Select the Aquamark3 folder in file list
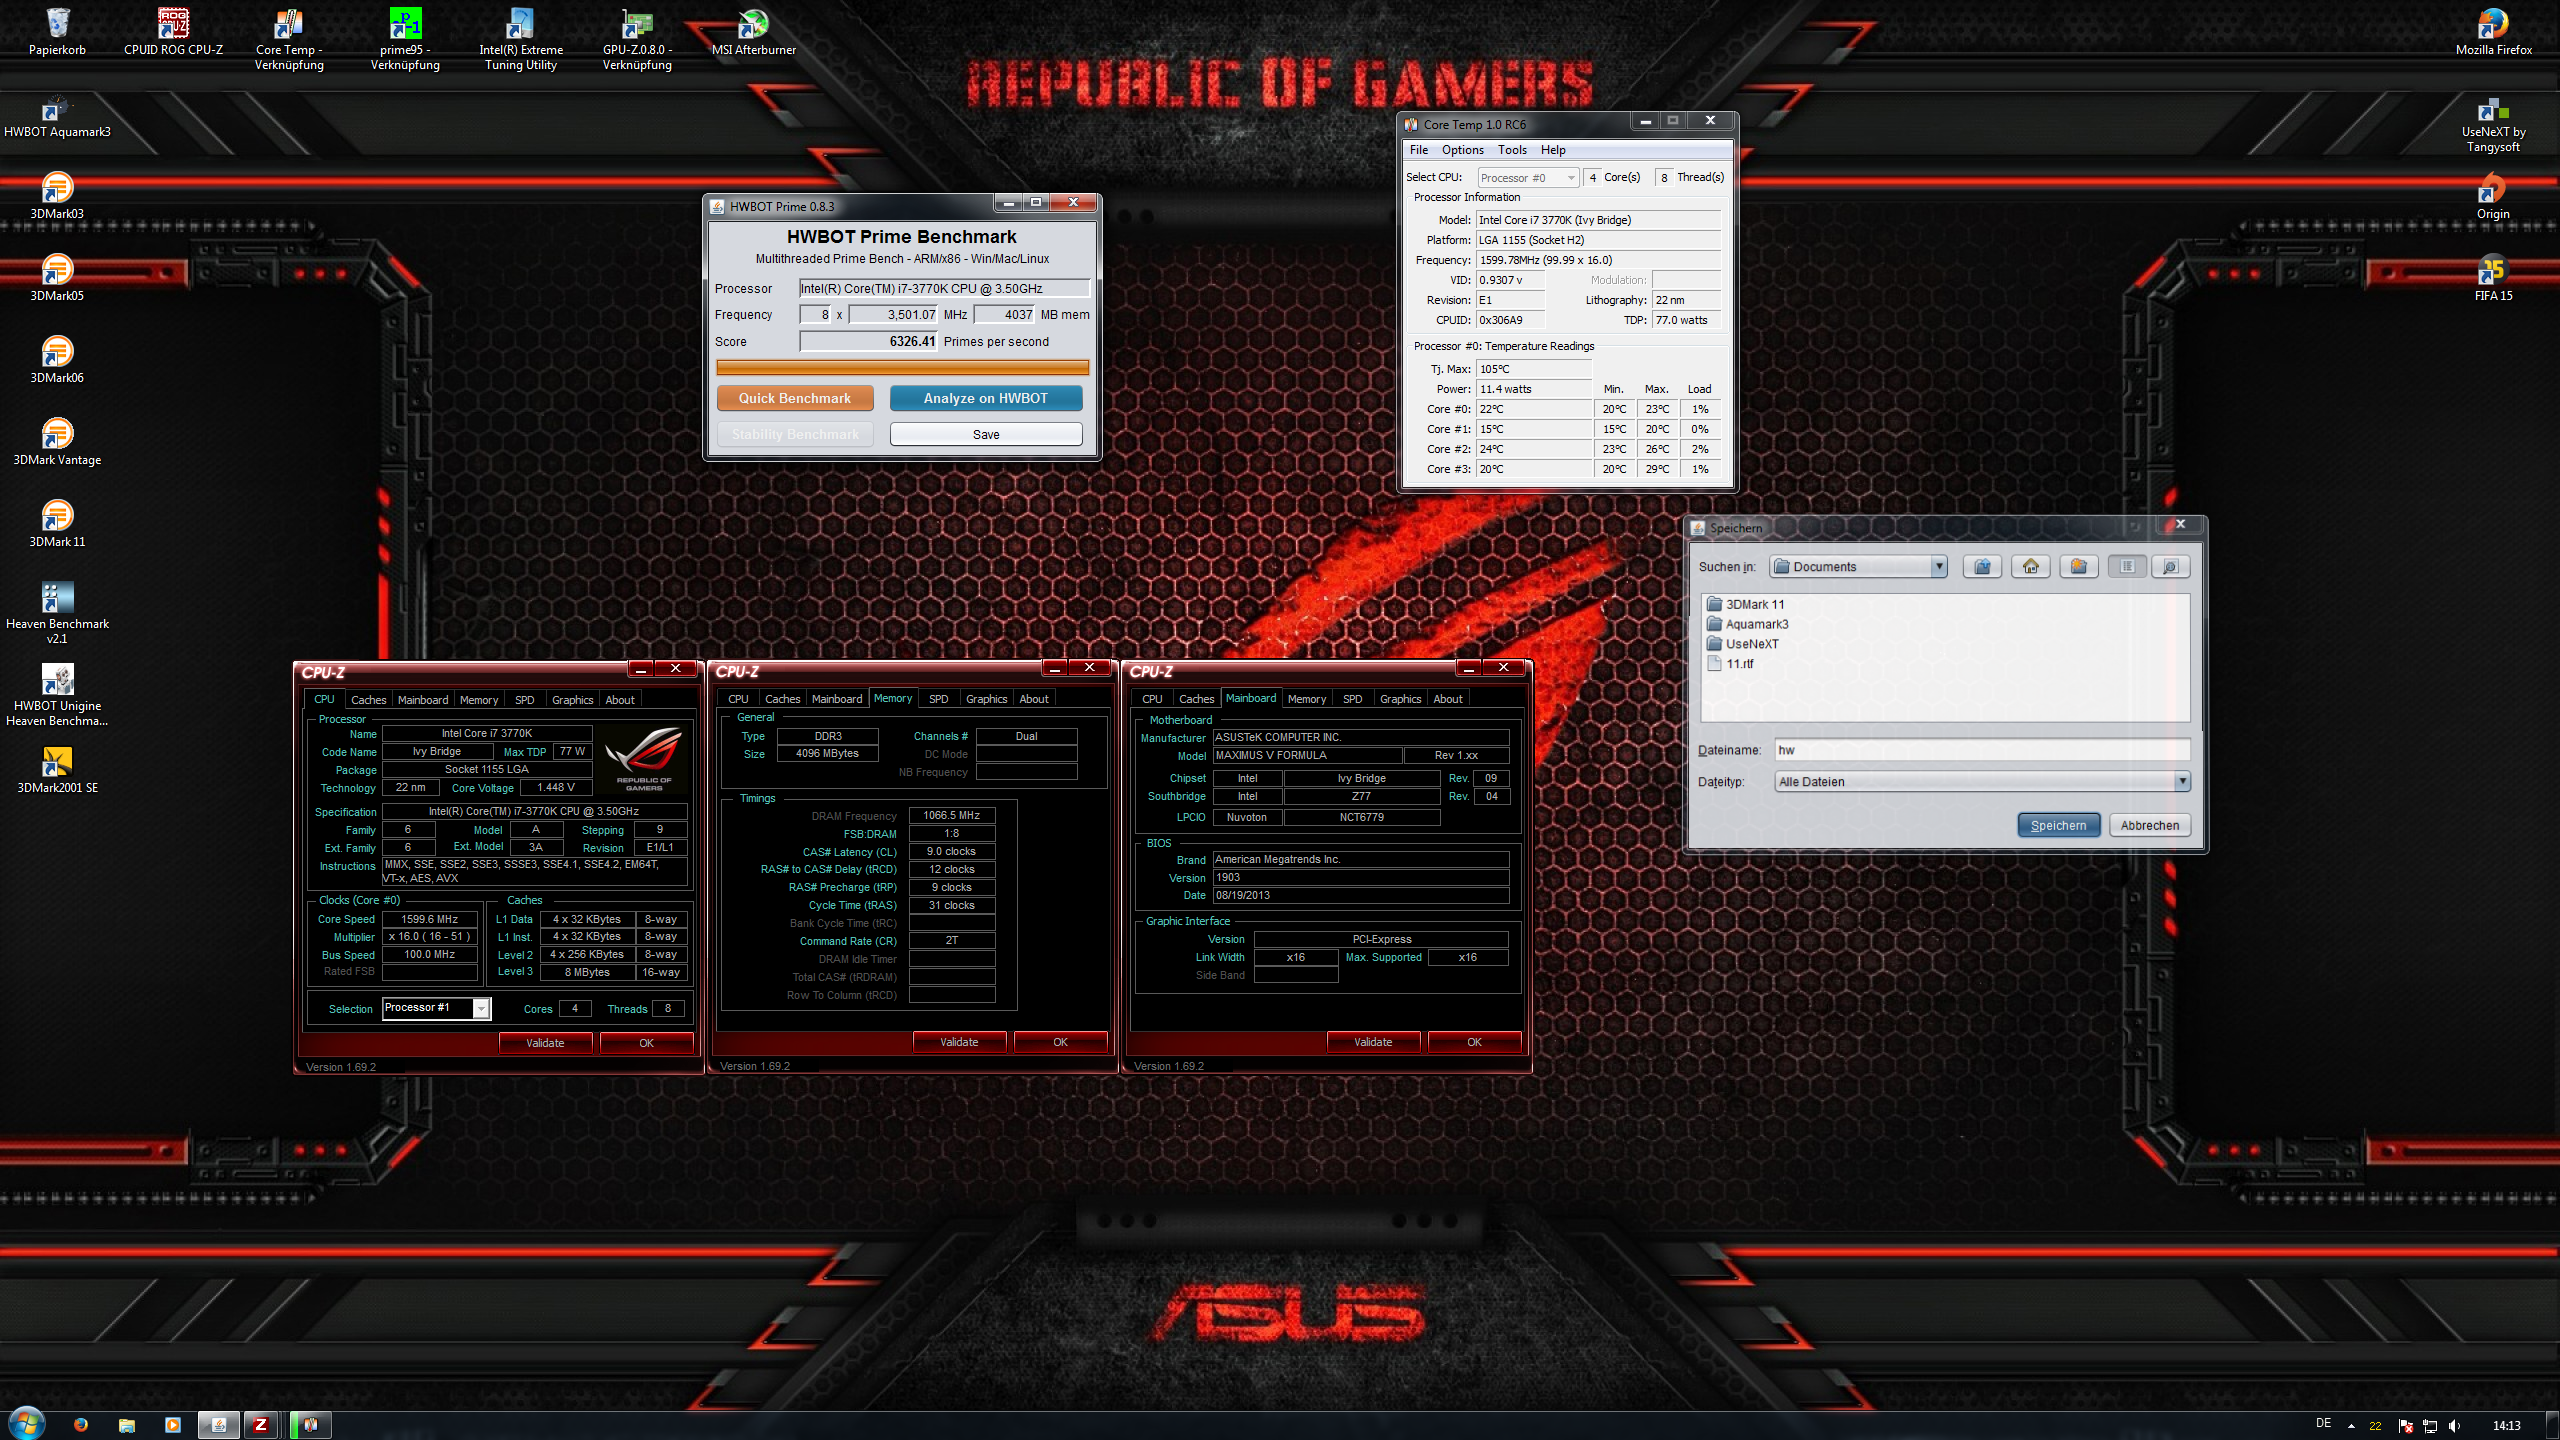Viewport: 2560px width, 1440px height. point(1747,624)
